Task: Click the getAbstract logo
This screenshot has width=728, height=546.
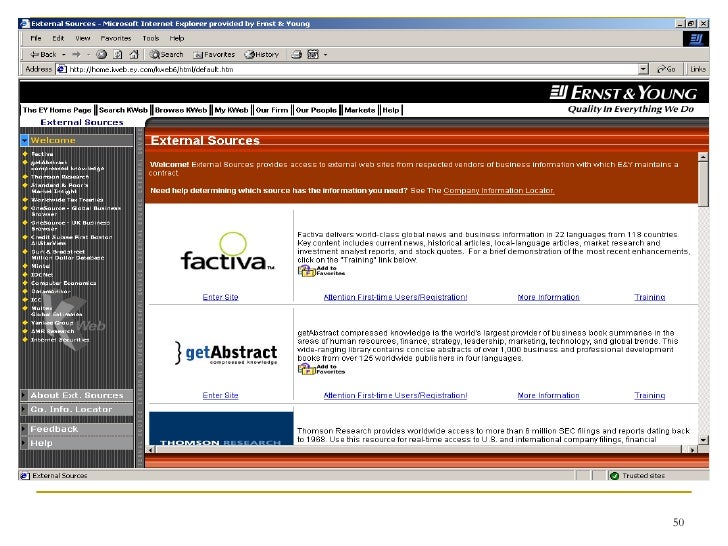Action: 226,353
